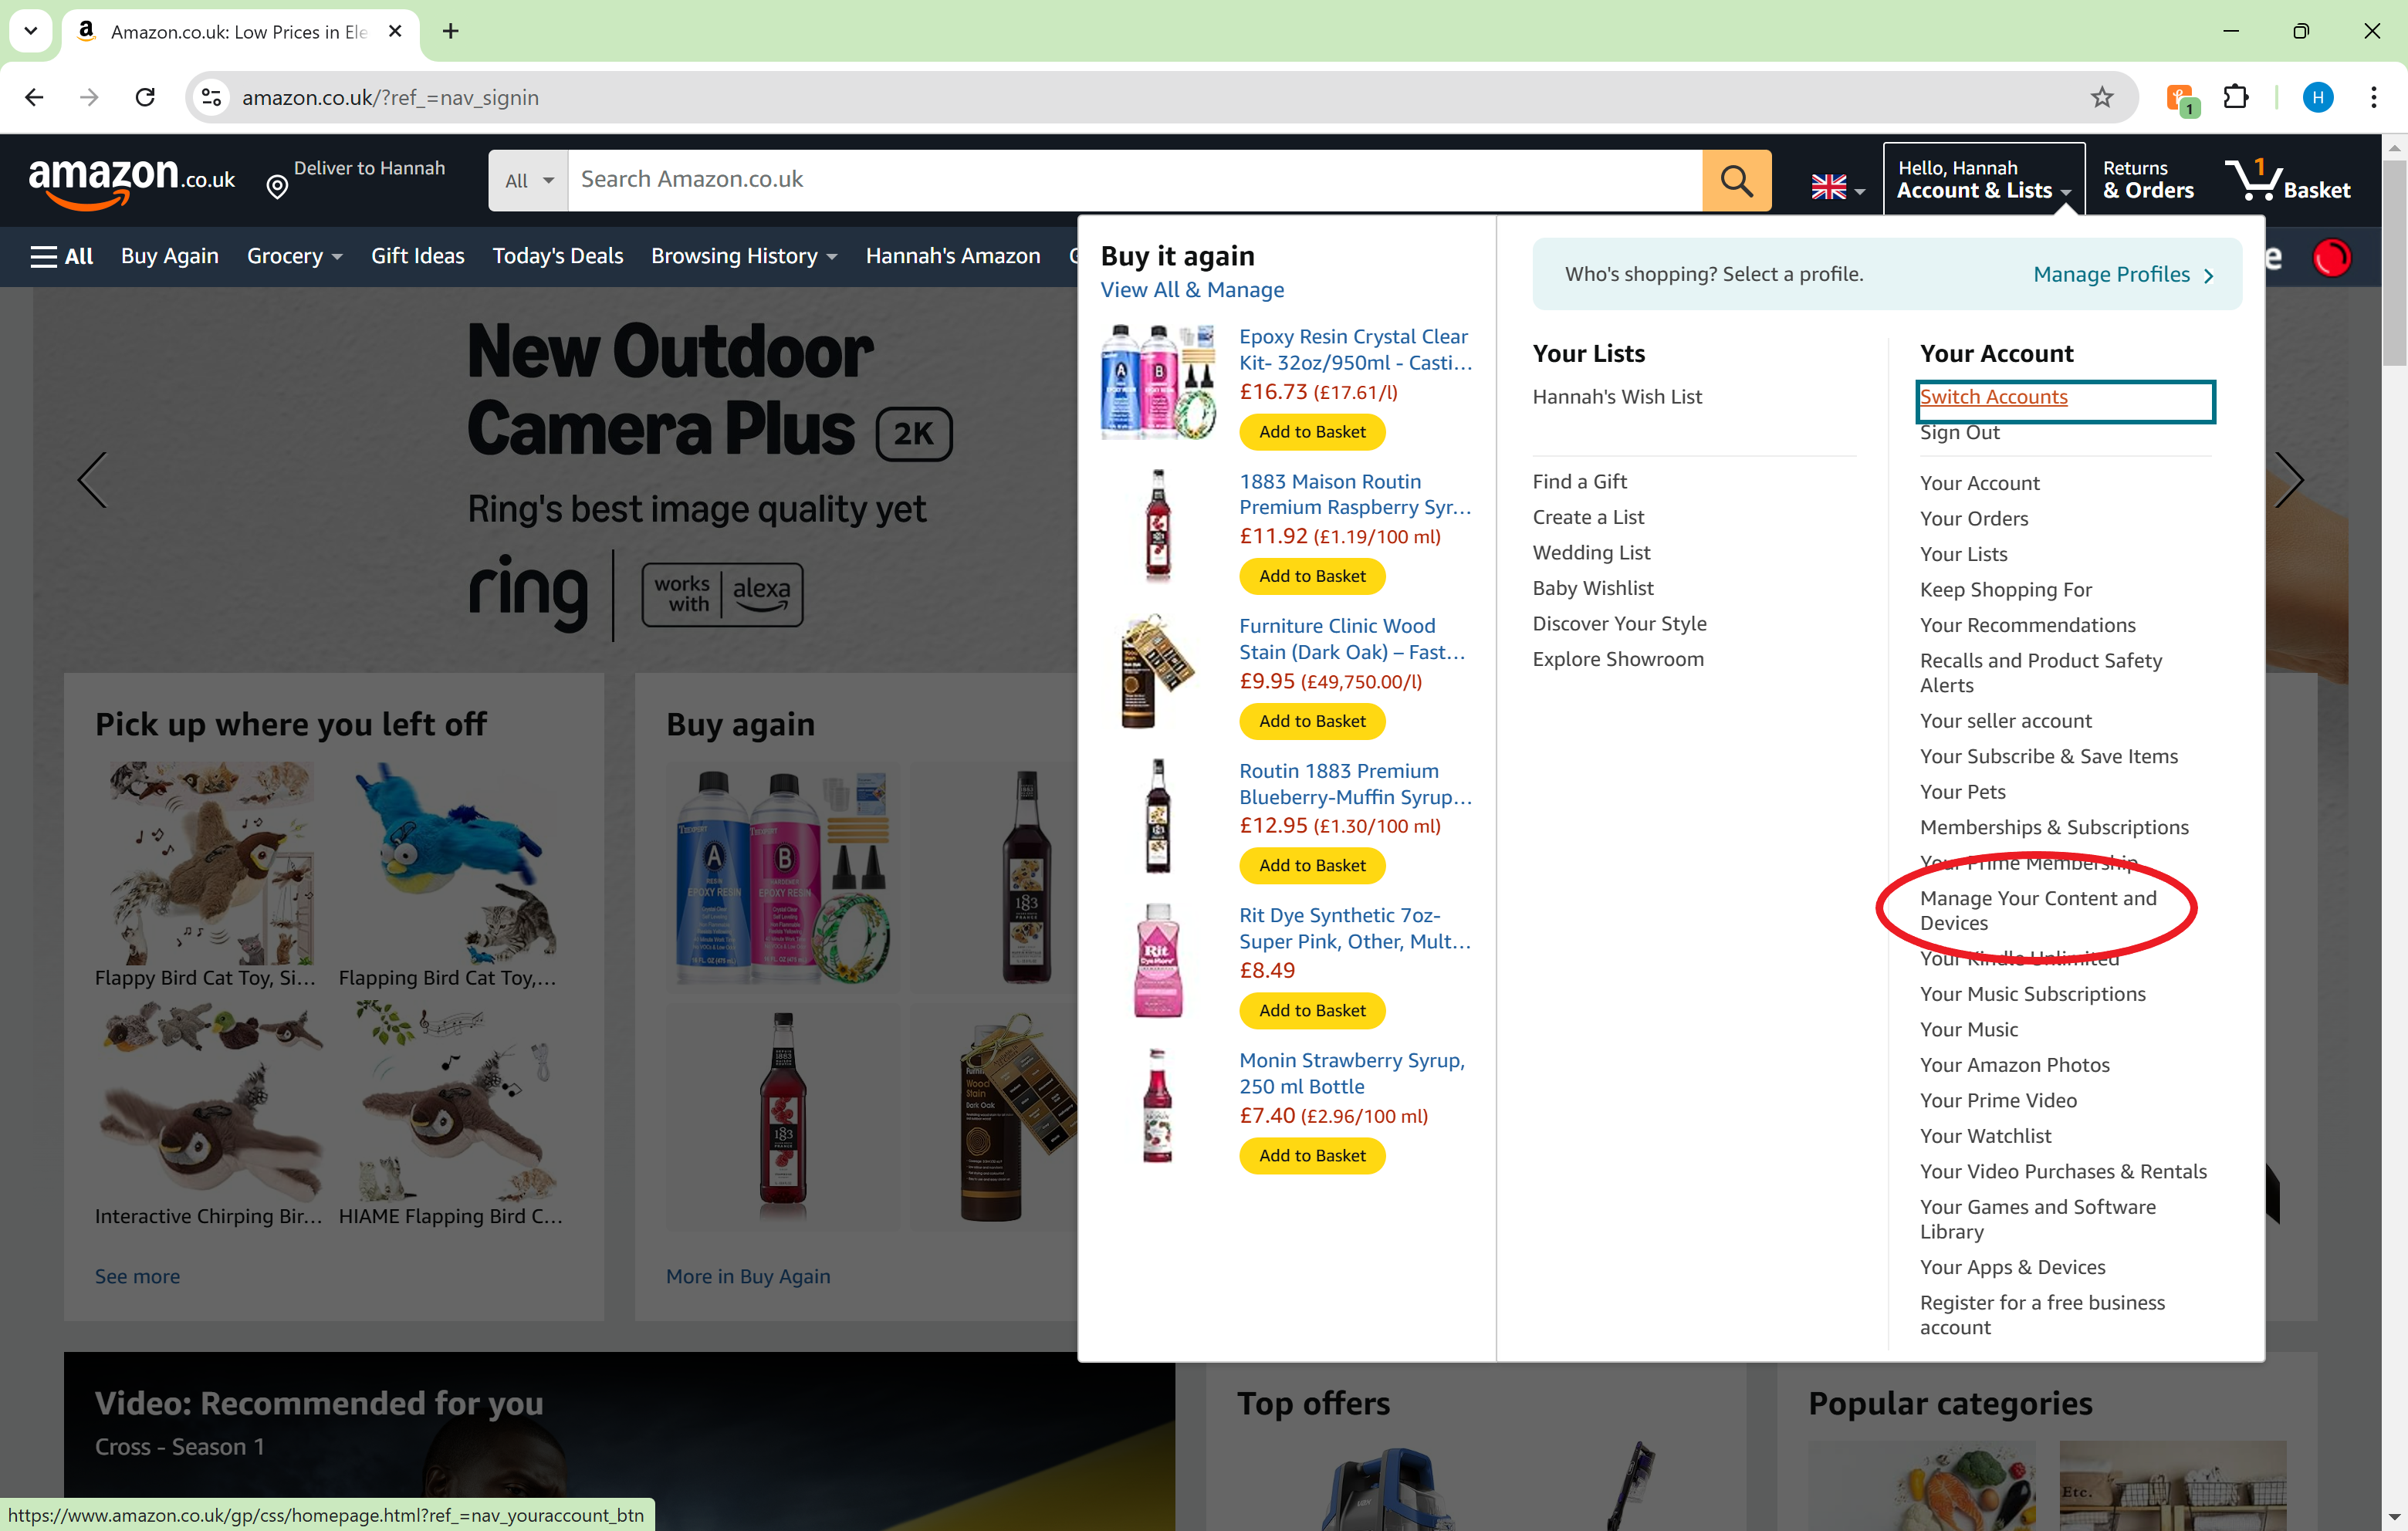Open Account & Lists dropdown
This screenshot has width=2408, height=1531.
tap(1984, 180)
